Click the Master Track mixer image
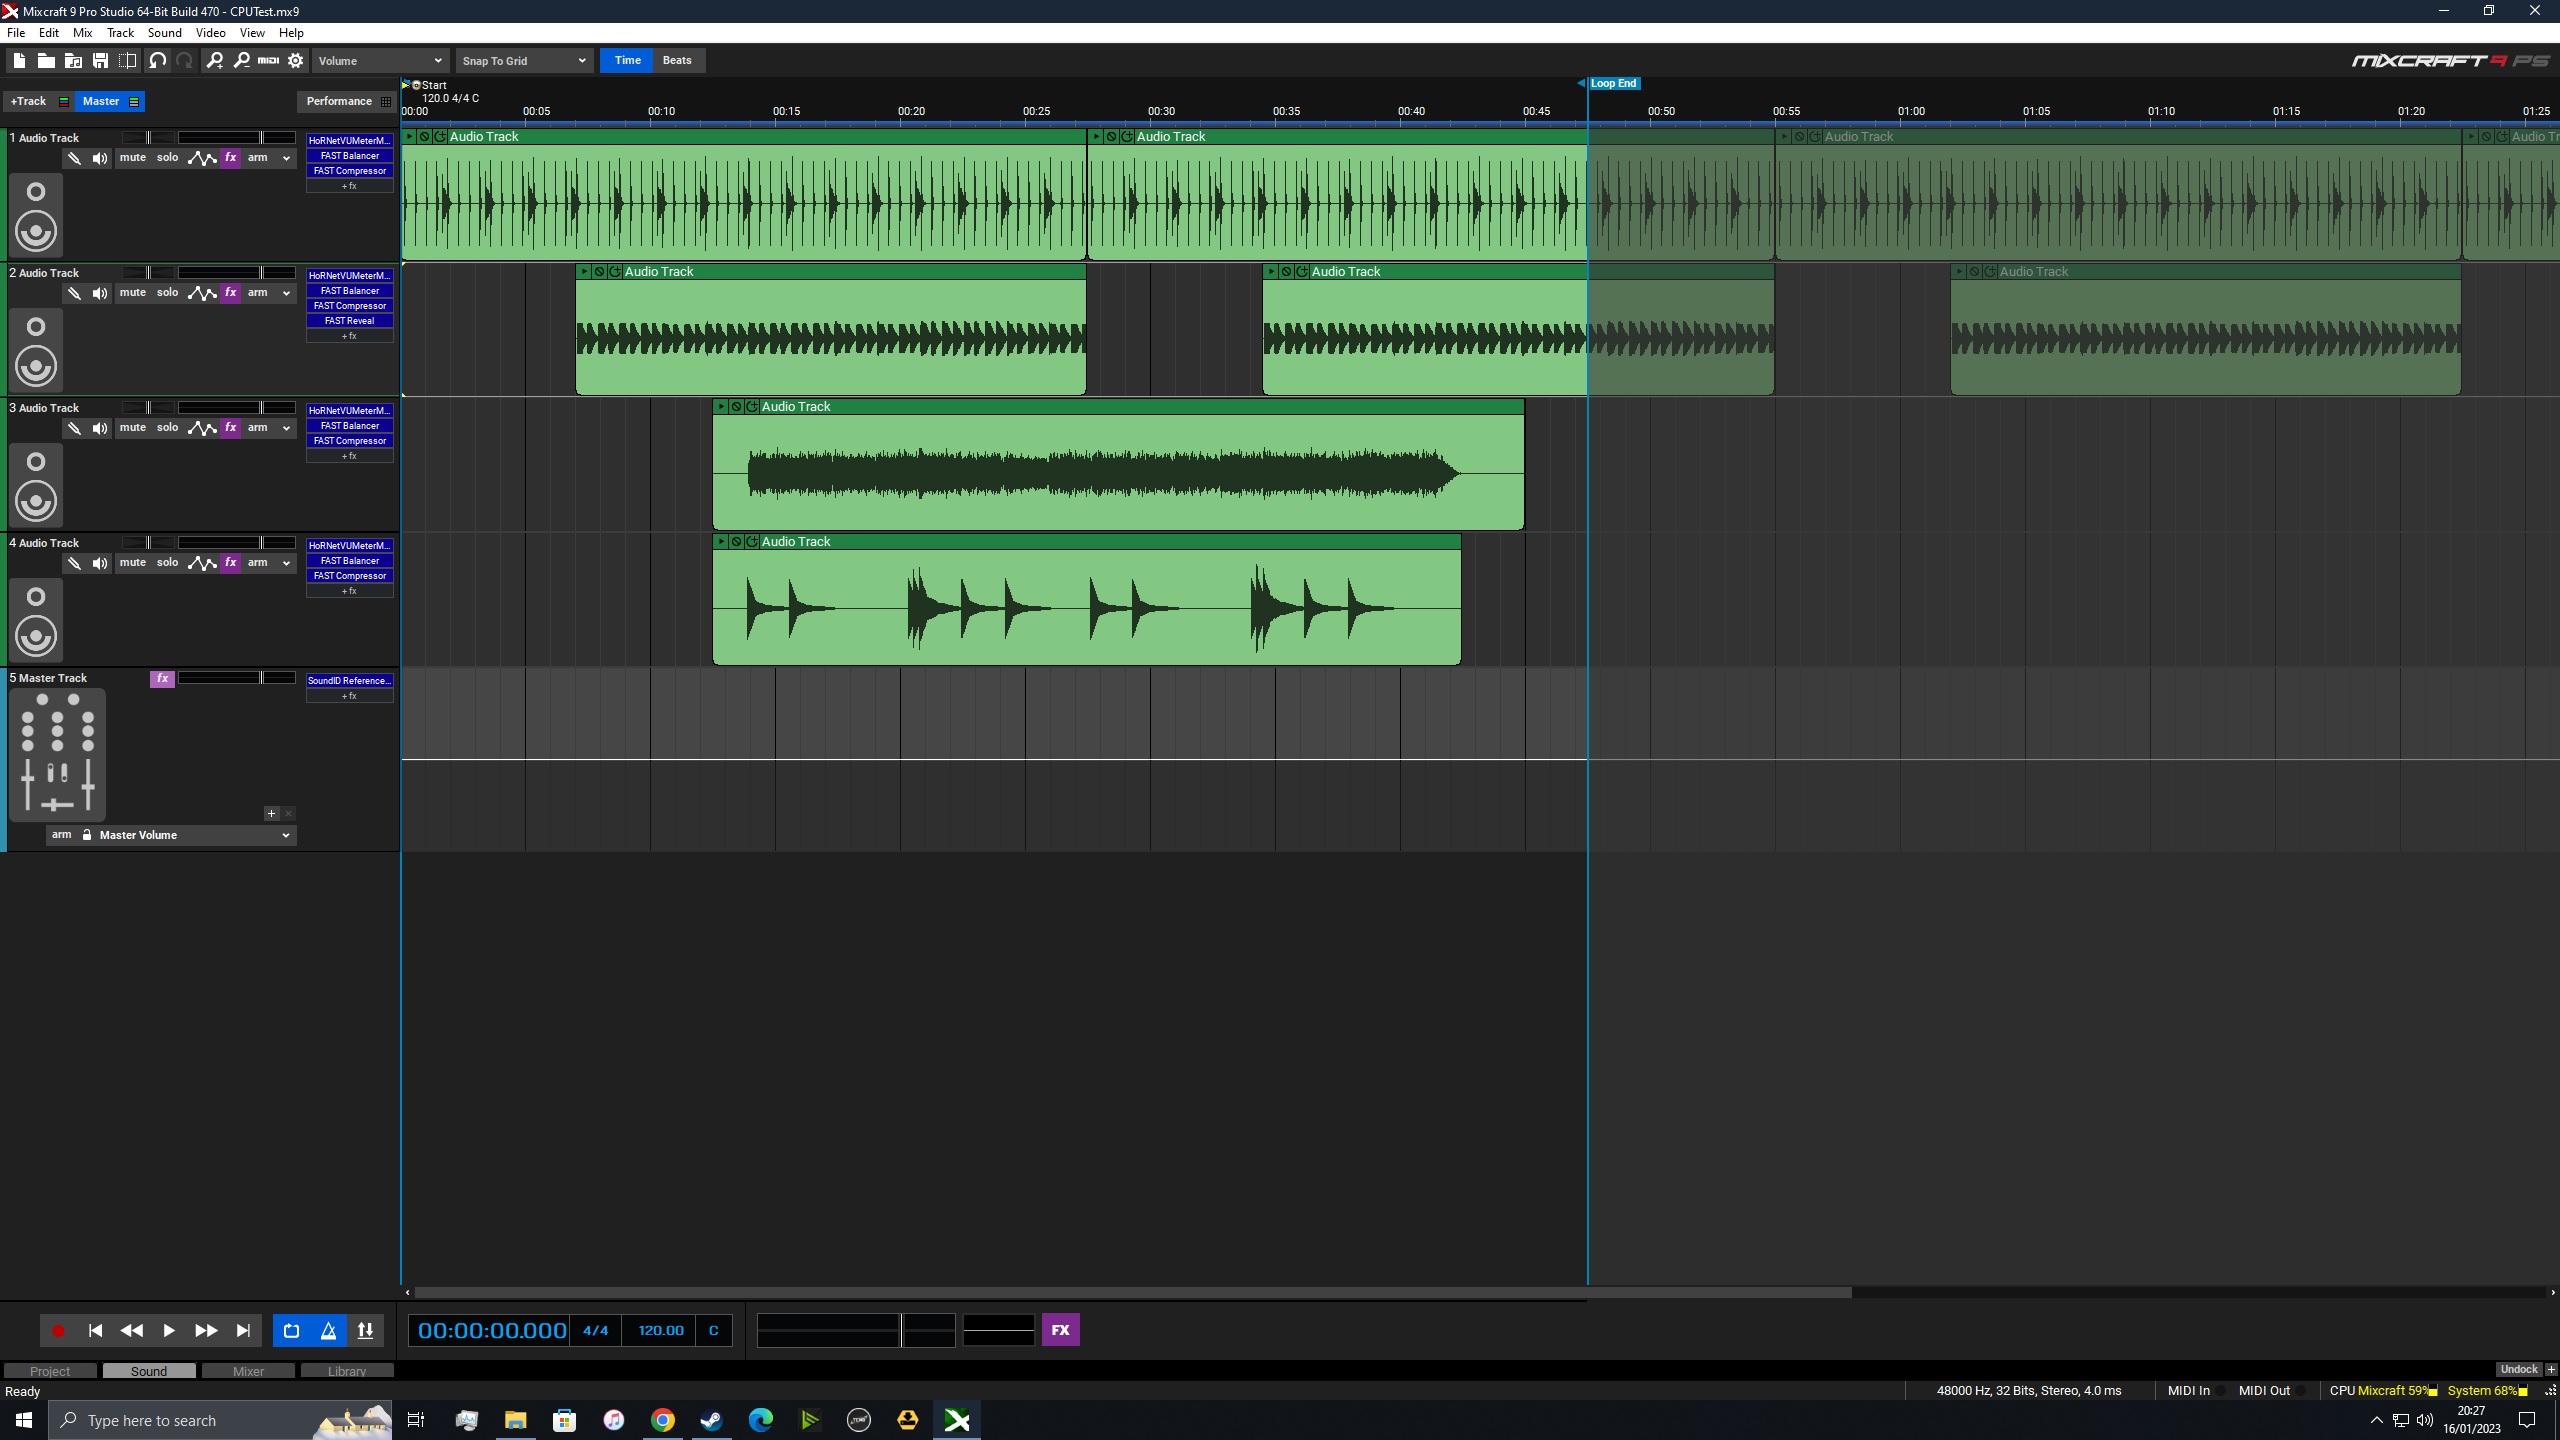Viewport: 2560px width, 1440px height. [x=57, y=753]
